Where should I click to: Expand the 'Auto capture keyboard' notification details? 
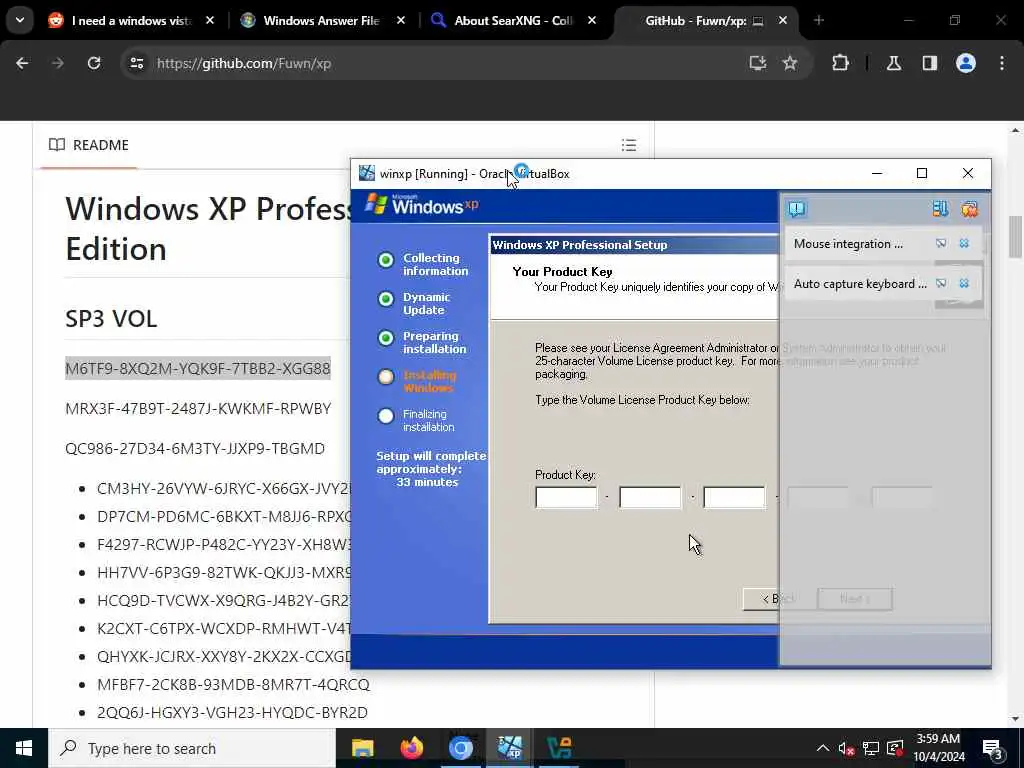coord(941,283)
